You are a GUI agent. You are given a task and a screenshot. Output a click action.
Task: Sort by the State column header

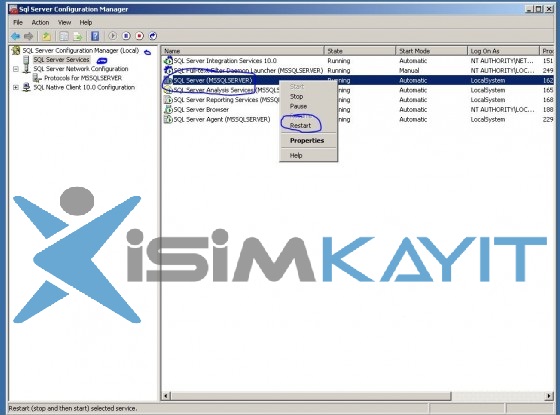[x=360, y=51]
